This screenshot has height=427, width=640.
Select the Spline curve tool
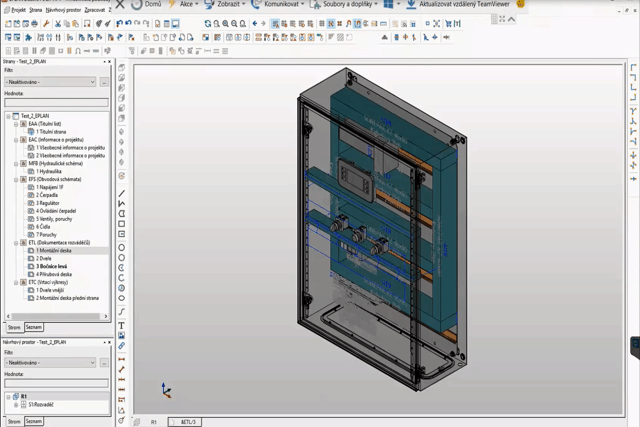[122, 311]
